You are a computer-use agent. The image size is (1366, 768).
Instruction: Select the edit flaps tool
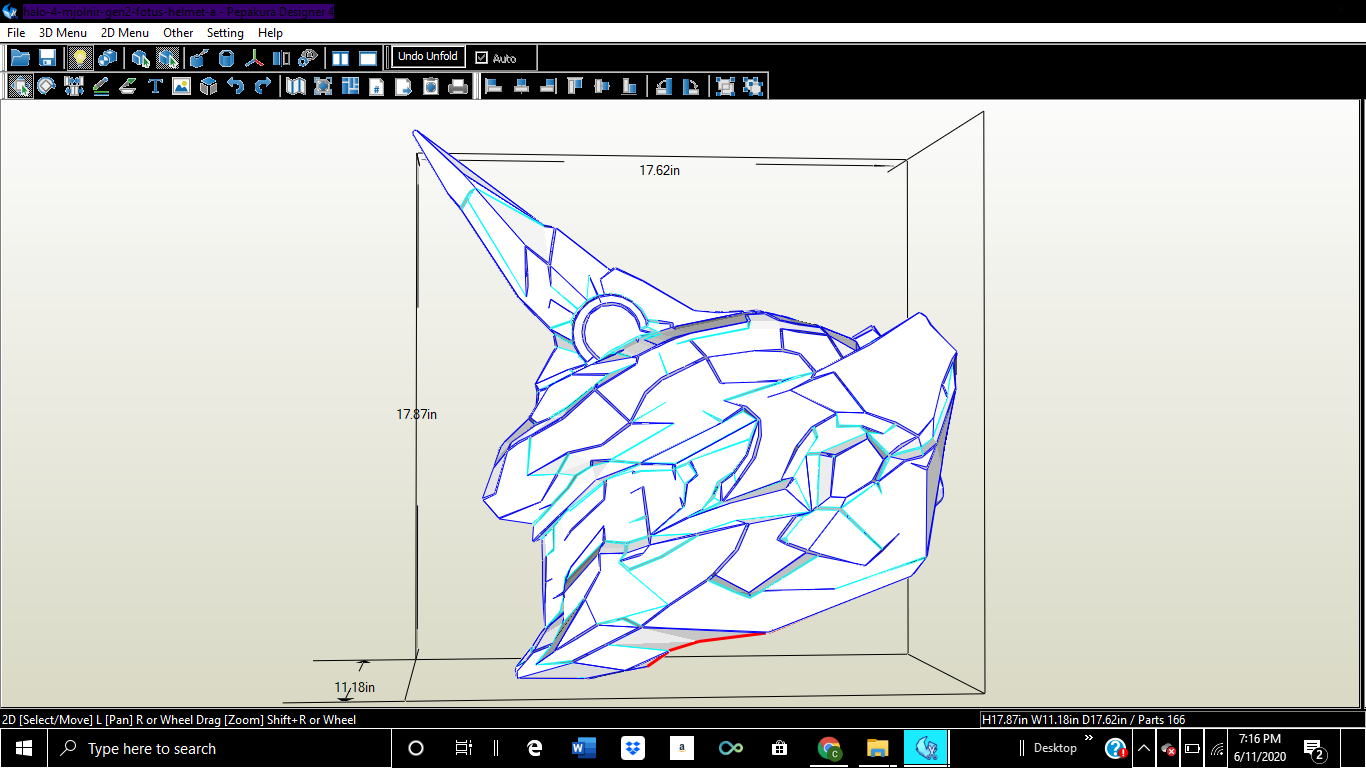(128, 86)
